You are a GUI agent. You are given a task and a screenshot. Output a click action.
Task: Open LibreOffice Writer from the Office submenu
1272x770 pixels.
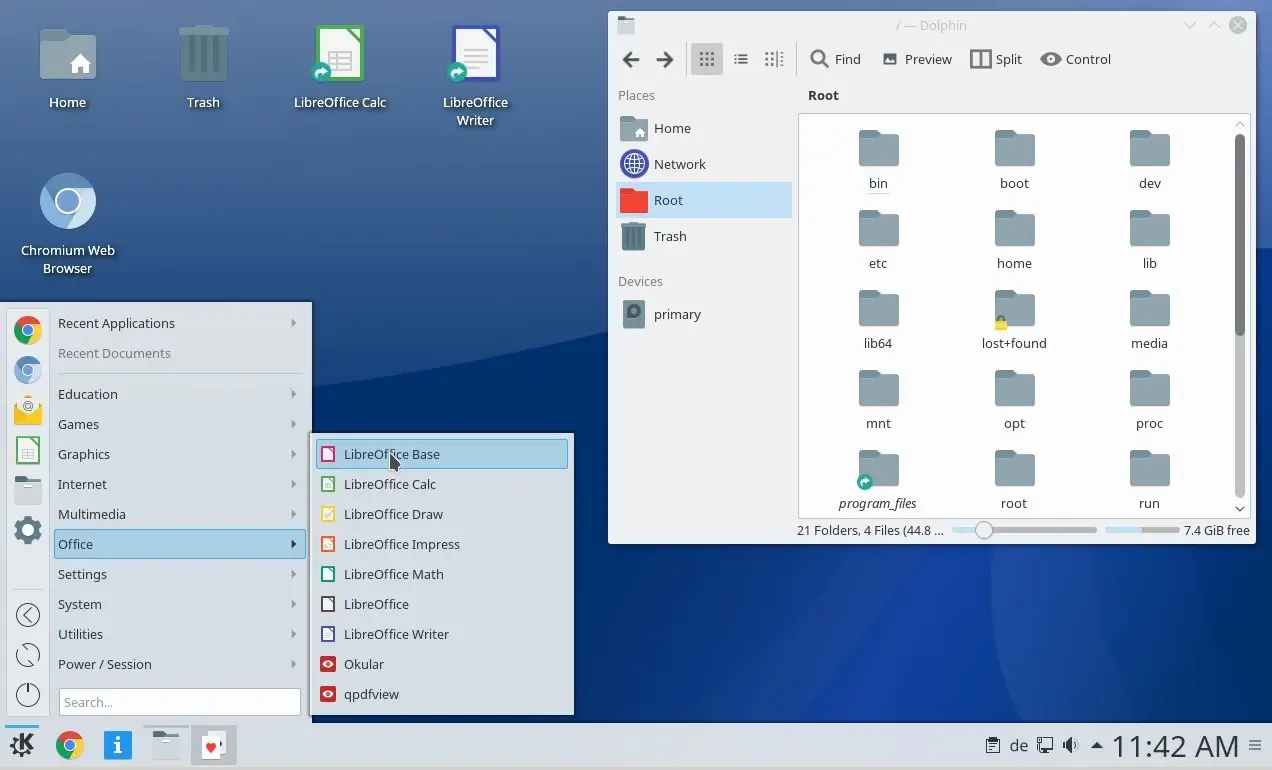(395, 634)
